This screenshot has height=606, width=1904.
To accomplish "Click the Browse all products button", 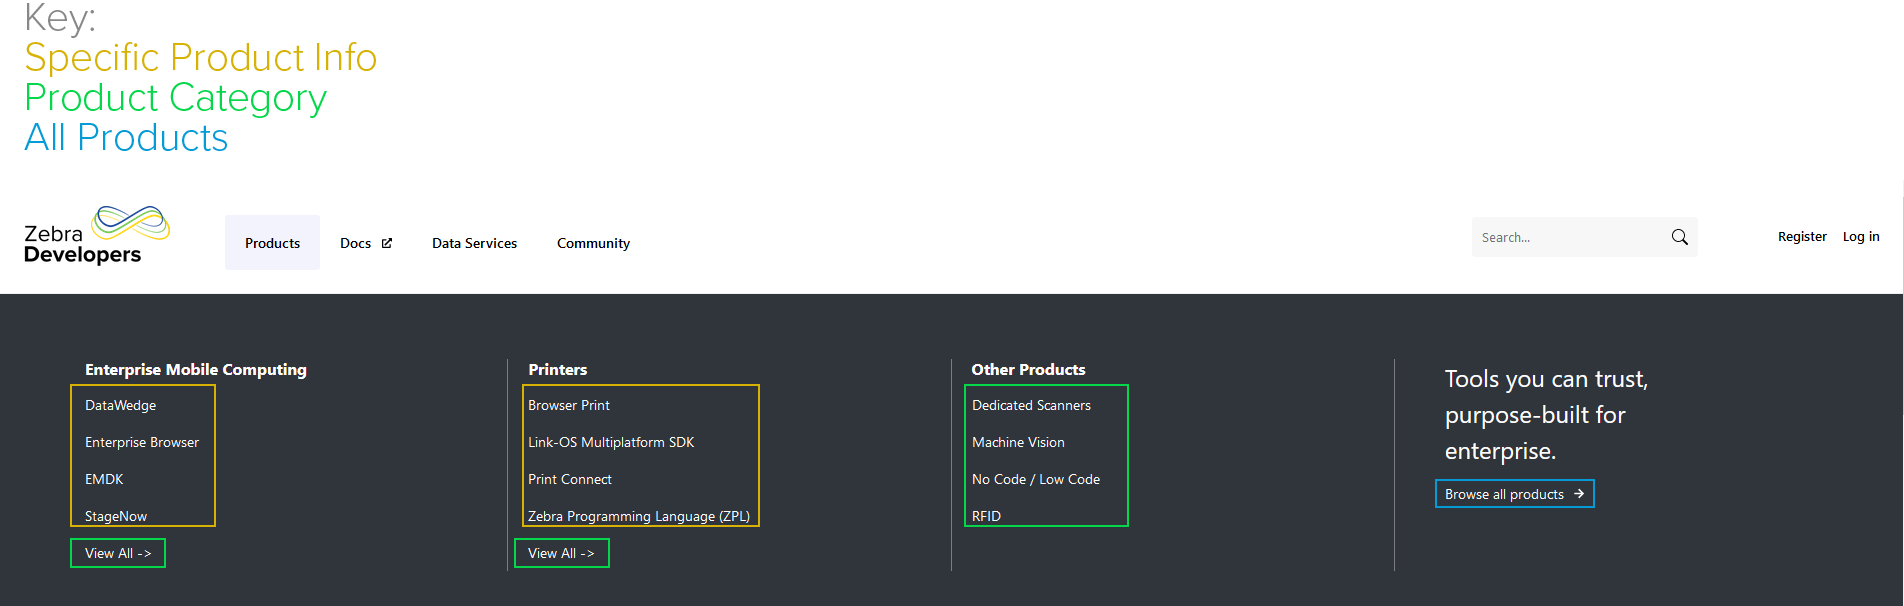I will pyautogui.click(x=1514, y=494).
